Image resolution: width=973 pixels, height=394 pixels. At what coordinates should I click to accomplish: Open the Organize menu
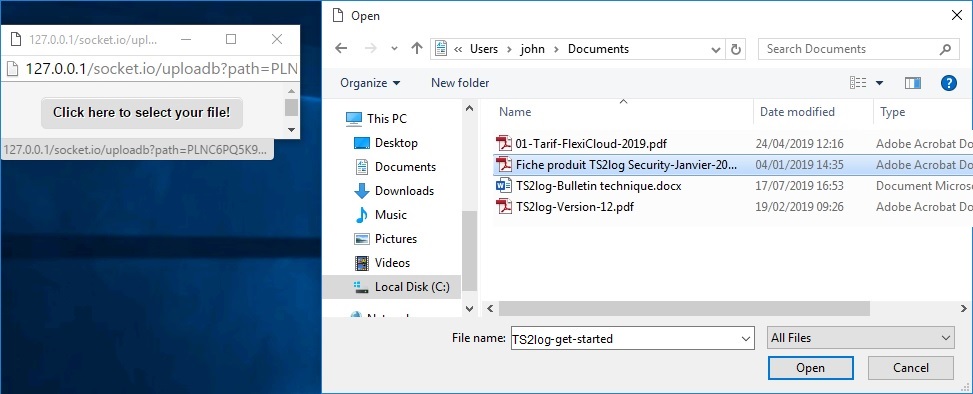(370, 83)
